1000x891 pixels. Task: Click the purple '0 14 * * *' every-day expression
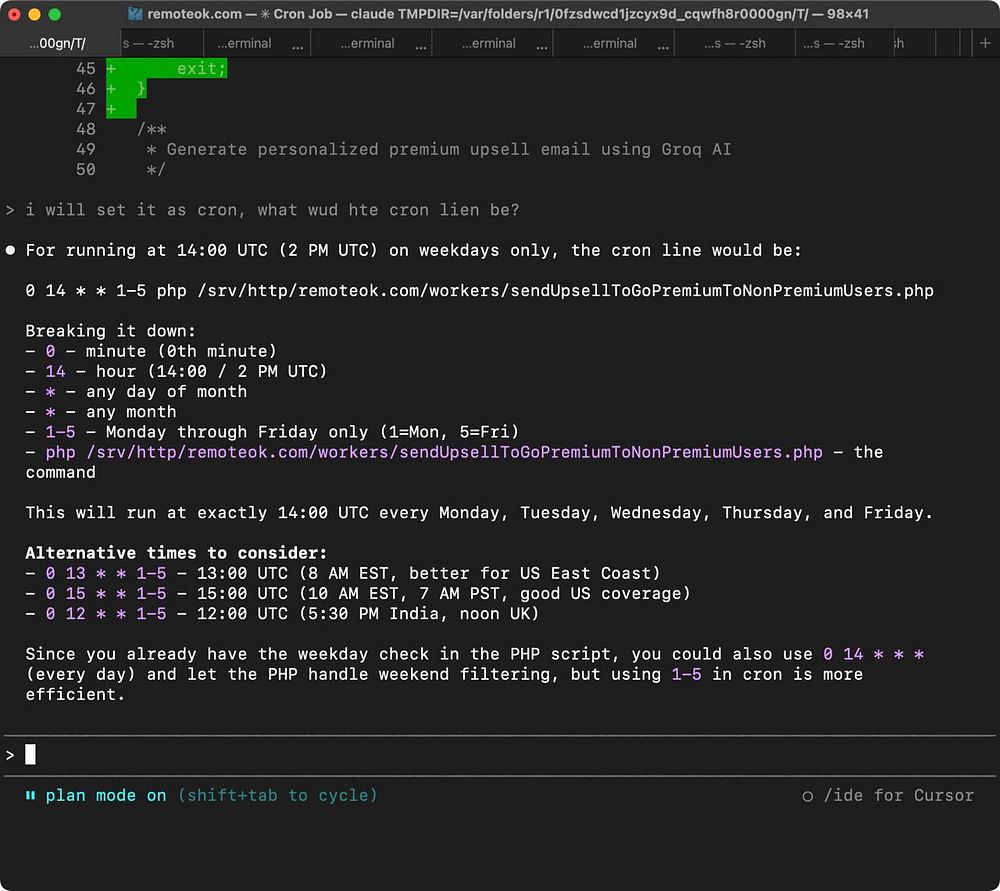pos(874,654)
